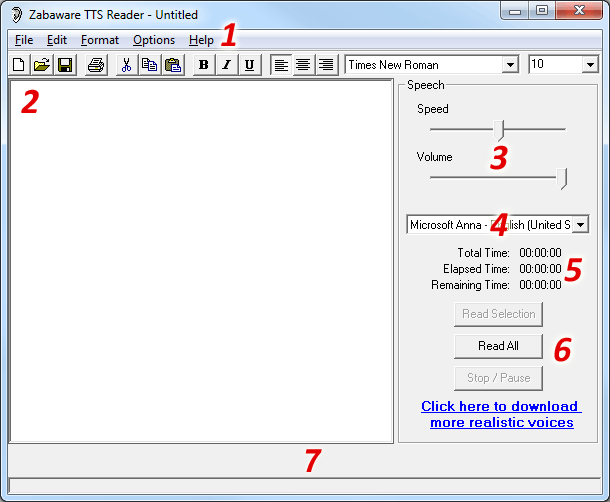Viewport: 610px width, 502px height.
Task: Click the Volume slider thumb
Action: tap(561, 179)
